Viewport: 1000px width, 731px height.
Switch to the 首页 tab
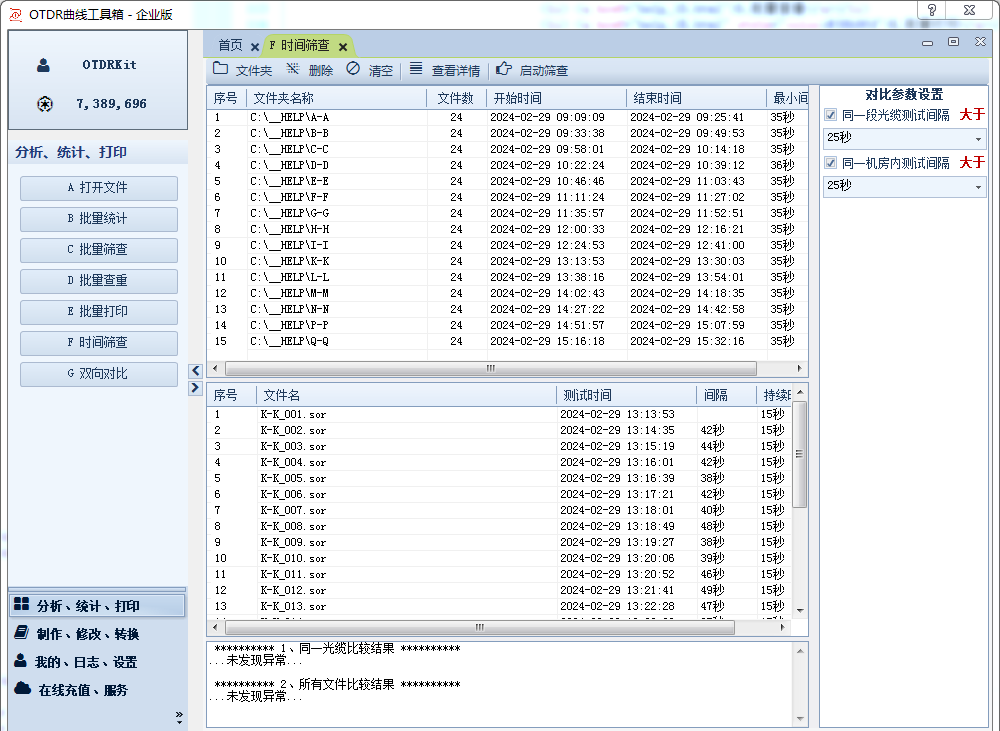(230, 46)
